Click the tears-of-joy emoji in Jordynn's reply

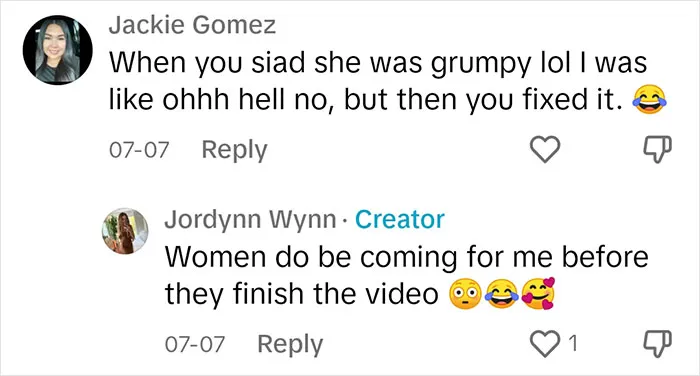502,294
